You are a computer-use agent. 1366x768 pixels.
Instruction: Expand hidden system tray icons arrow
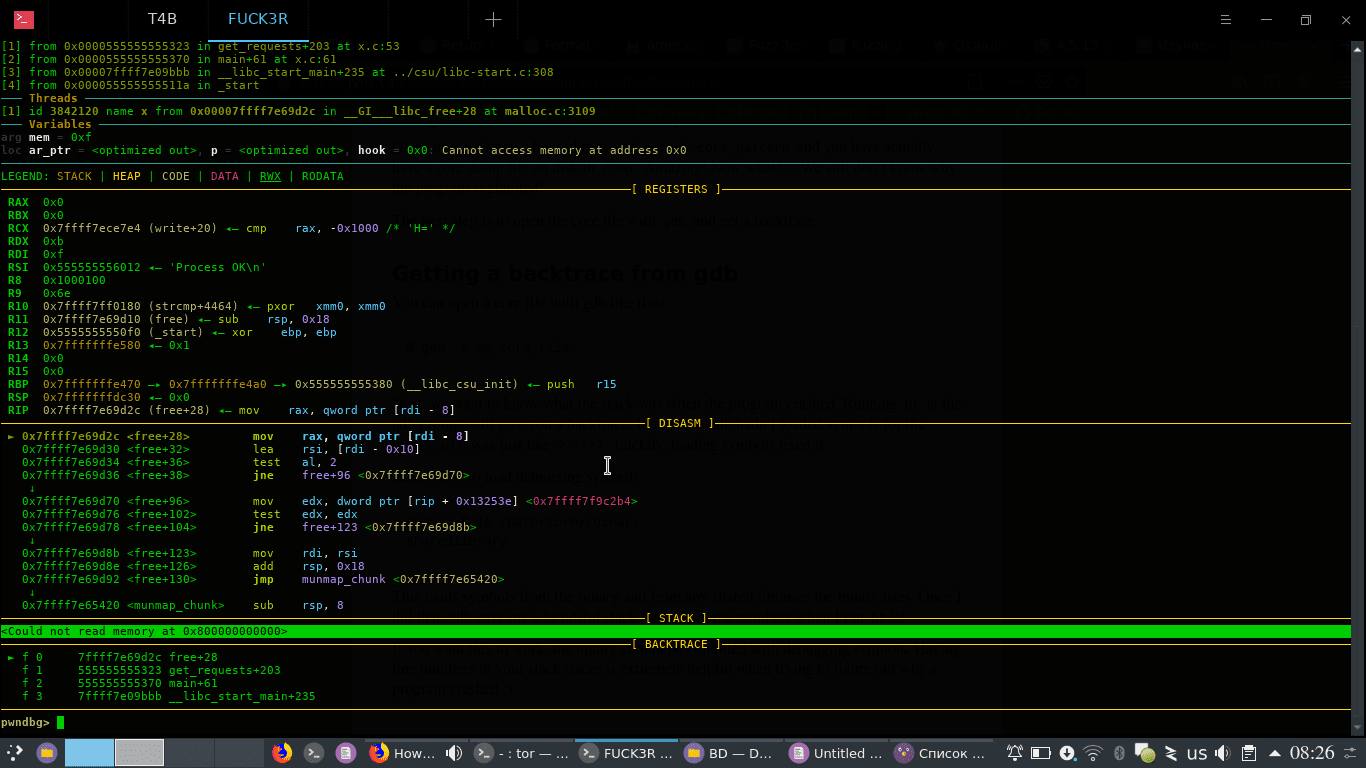1274,753
